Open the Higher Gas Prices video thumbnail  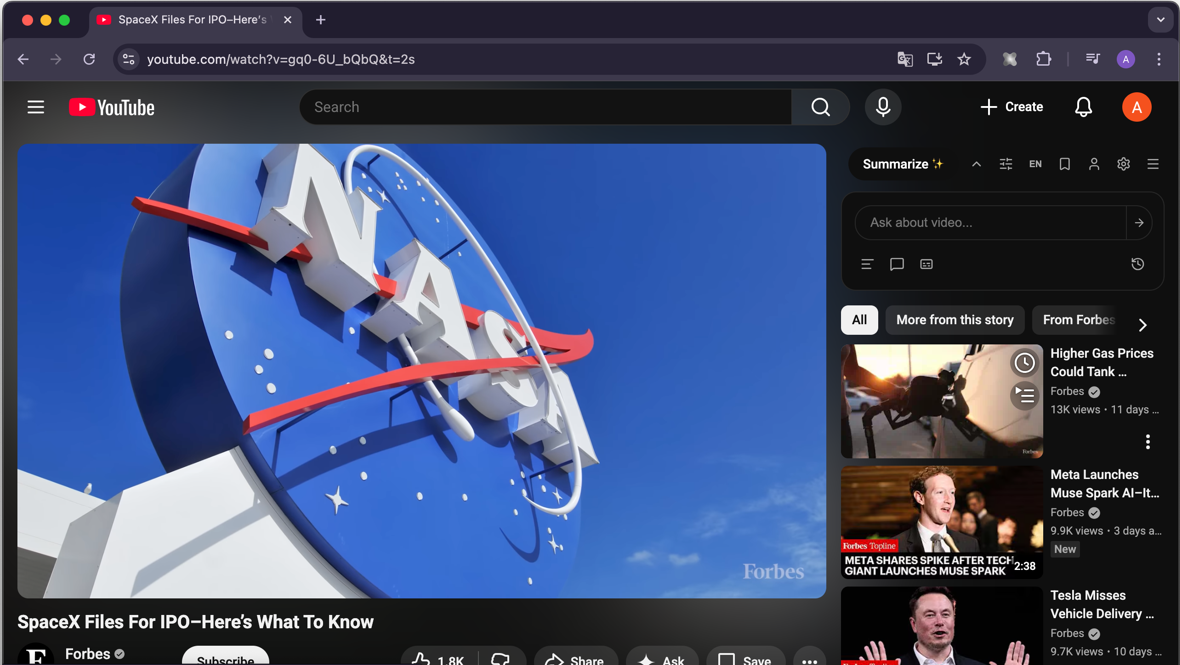tap(941, 401)
